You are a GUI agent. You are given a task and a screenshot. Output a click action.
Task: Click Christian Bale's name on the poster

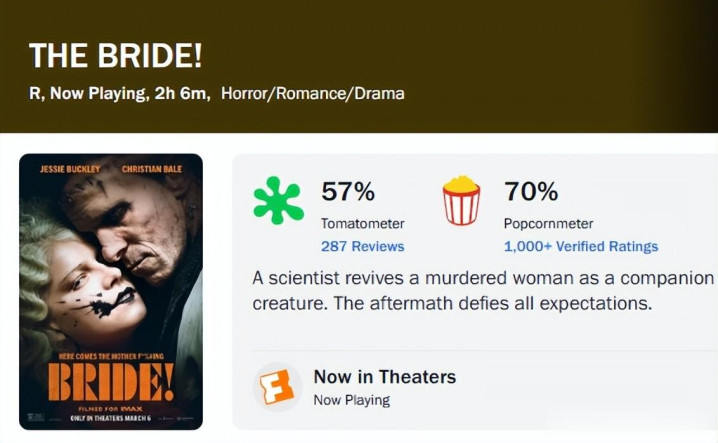153,169
